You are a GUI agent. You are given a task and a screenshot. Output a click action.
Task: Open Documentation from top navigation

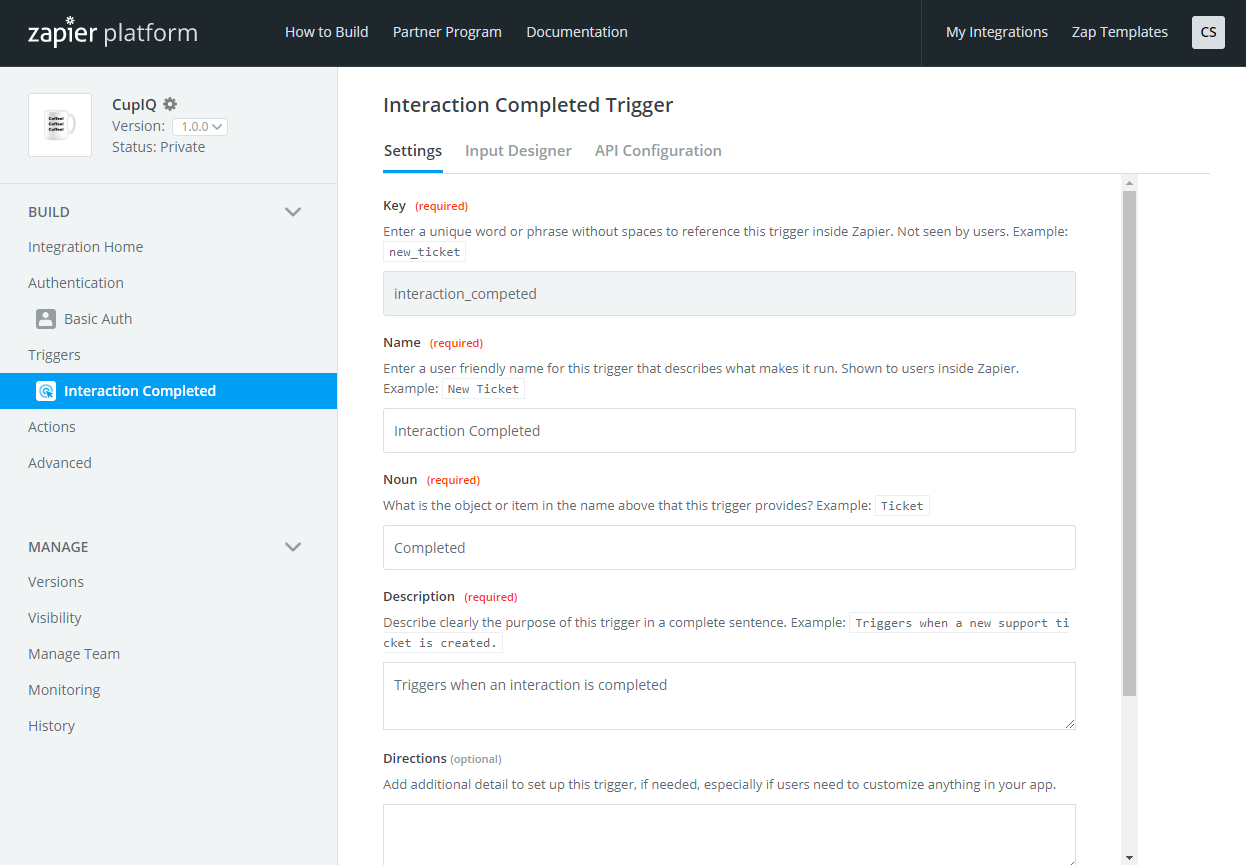pos(577,32)
